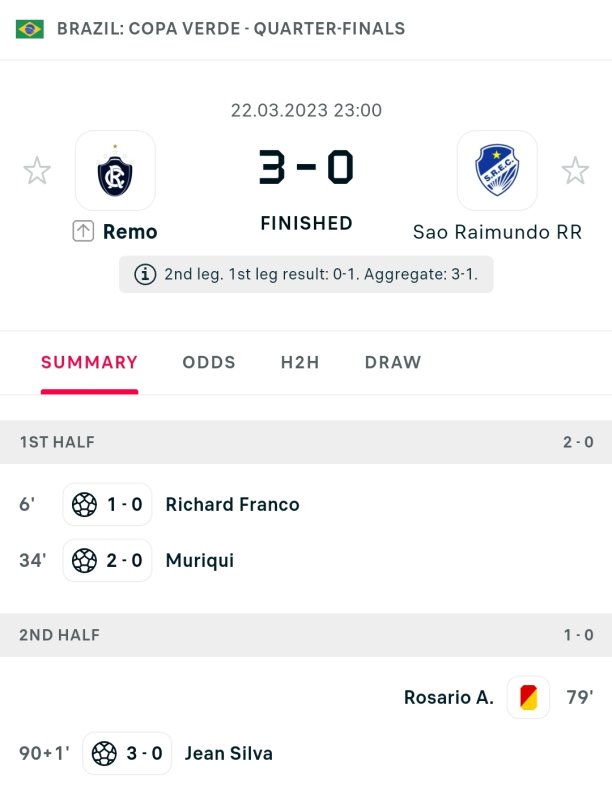The image size is (612, 800).
Task: Open player Muriqui
Action: coord(200,560)
